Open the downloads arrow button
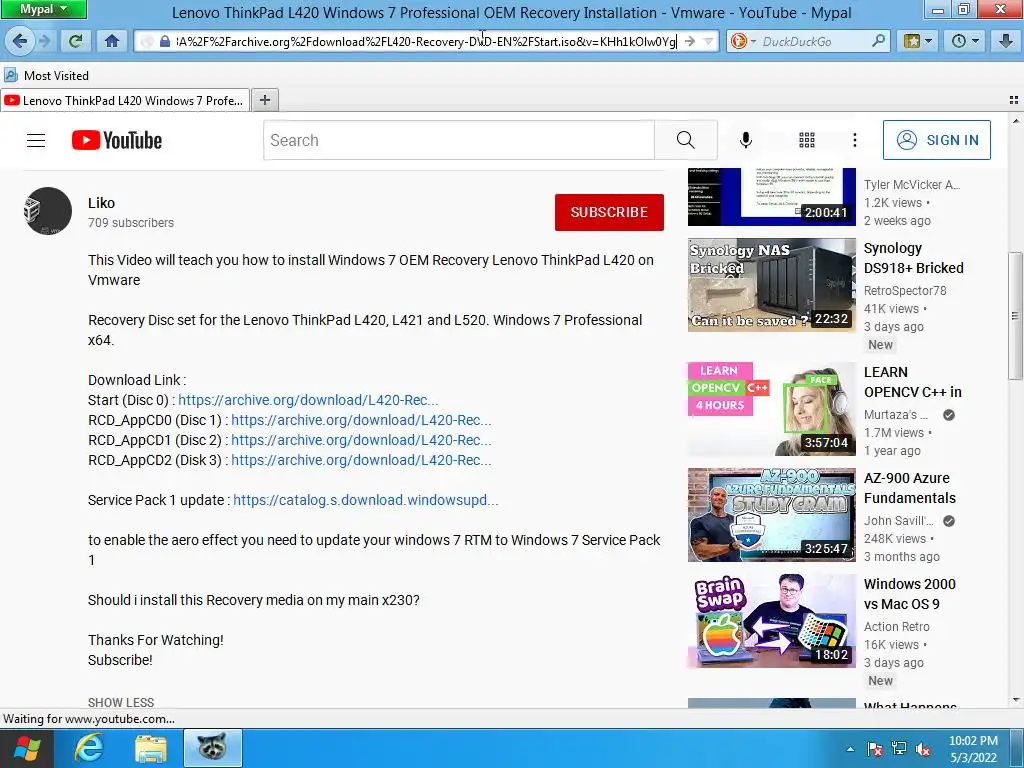 tap(1006, 41)
